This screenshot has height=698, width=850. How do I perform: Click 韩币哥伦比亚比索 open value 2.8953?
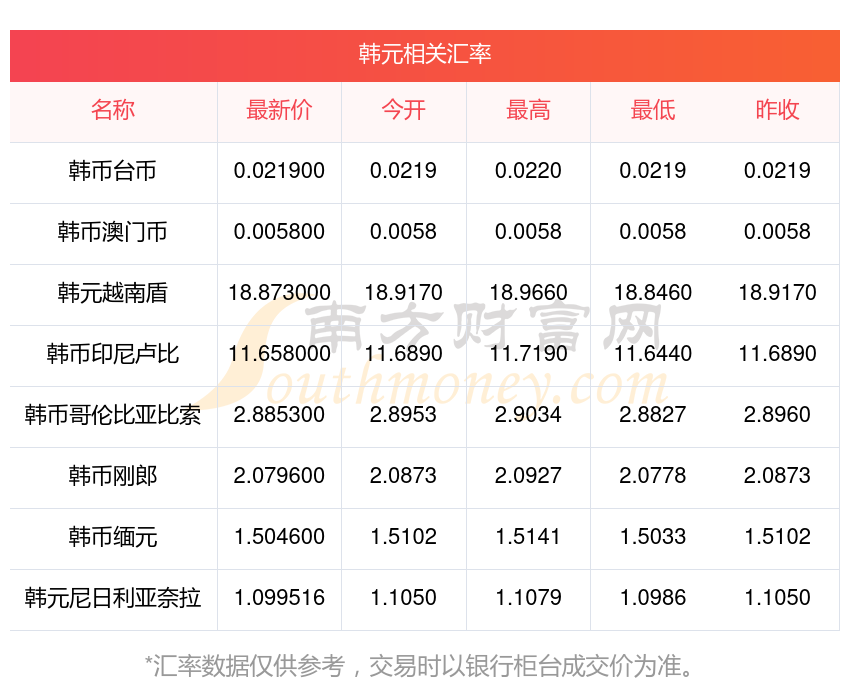pyautogui.click(x=403, y=415)
